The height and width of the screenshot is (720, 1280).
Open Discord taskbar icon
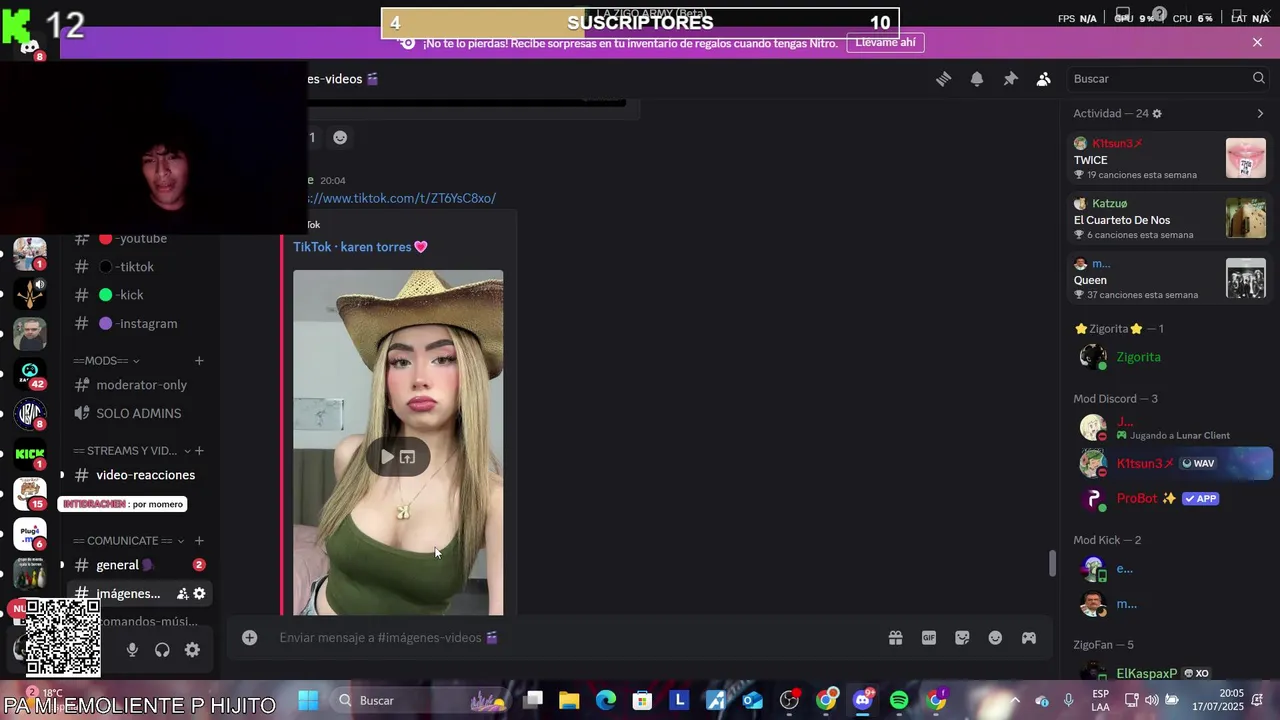coord(863,700)
